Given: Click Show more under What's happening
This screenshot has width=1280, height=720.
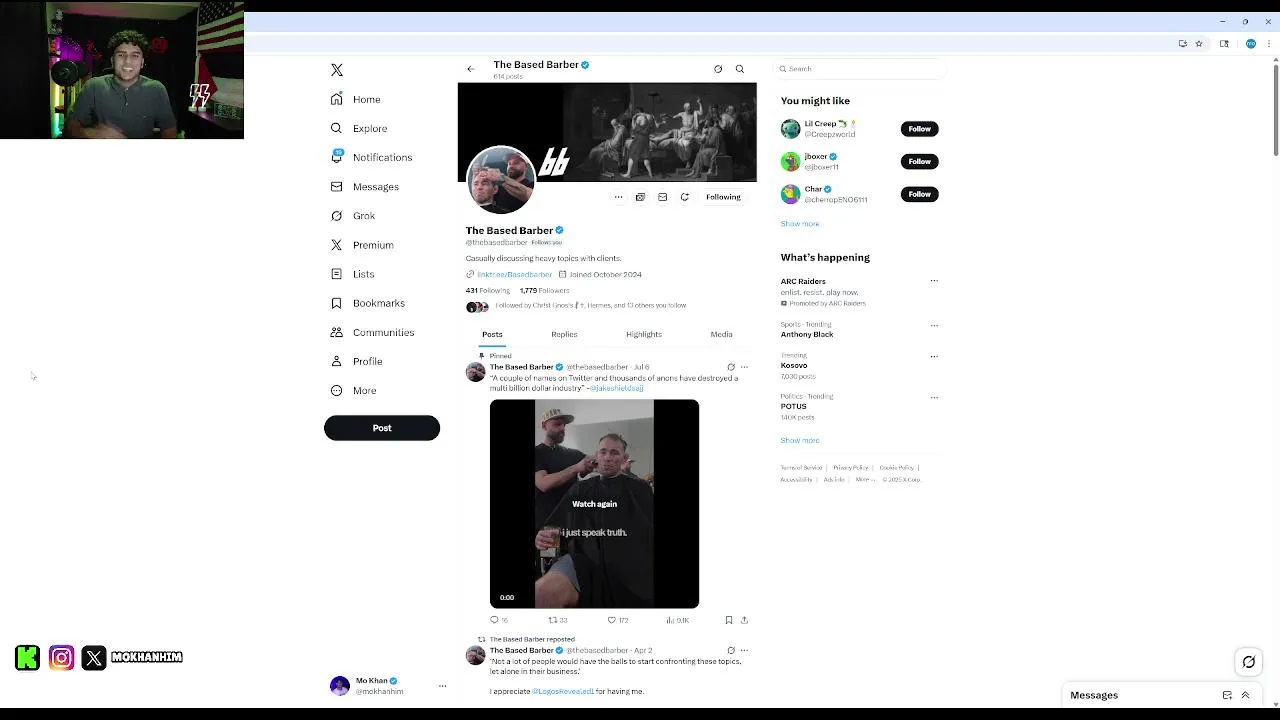Looking at the screenshot, I should coord(800,440).
